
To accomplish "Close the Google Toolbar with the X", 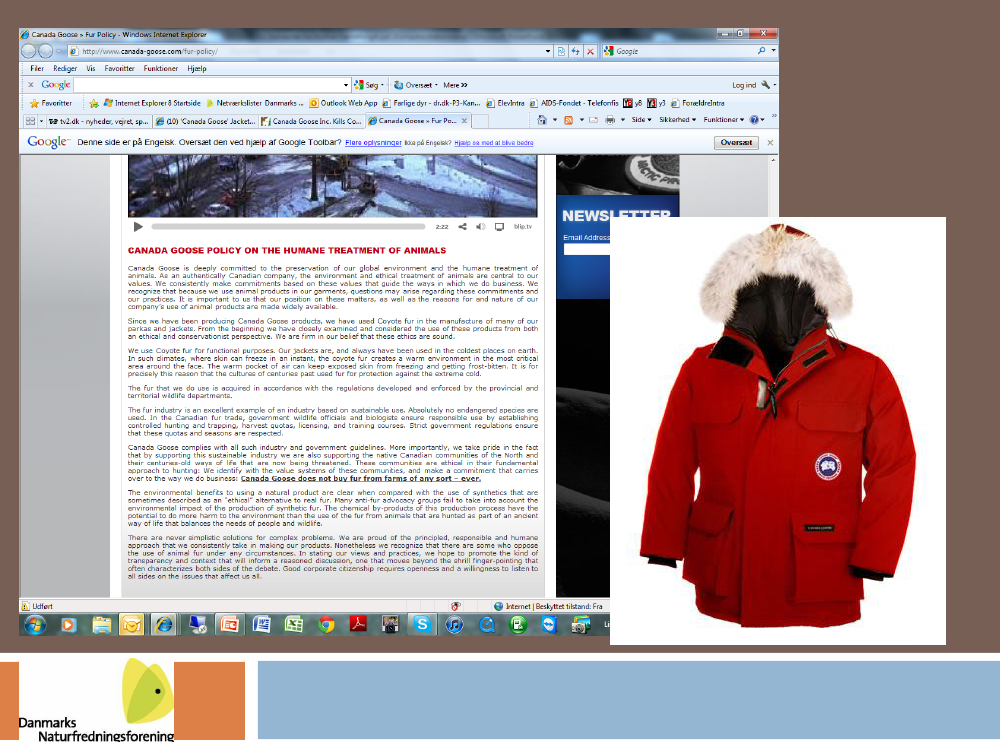I will (x=31, y=85).
